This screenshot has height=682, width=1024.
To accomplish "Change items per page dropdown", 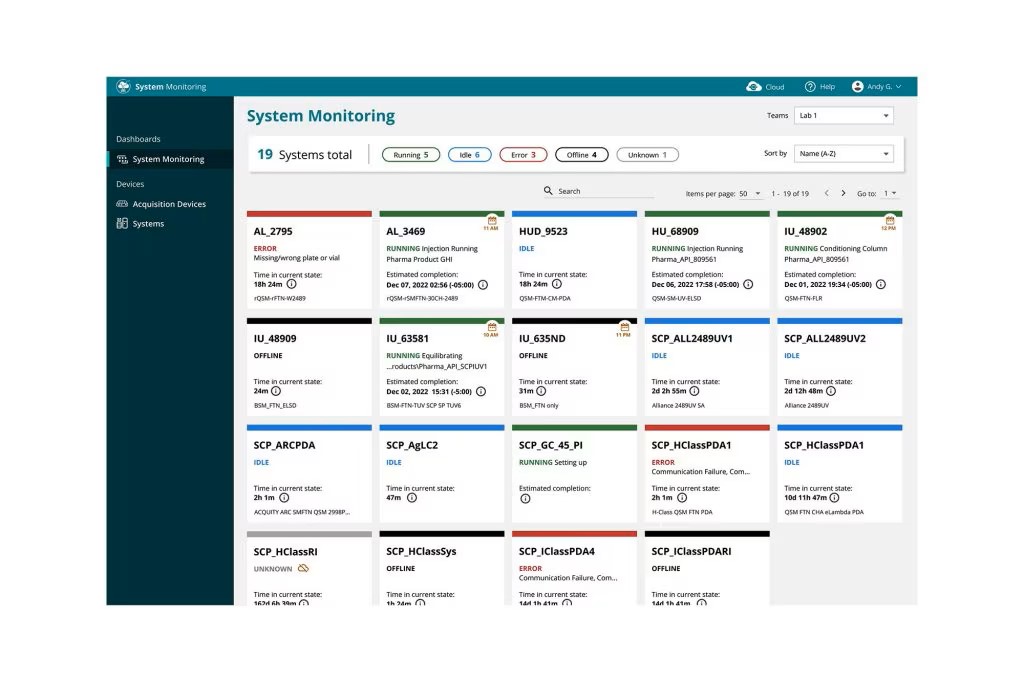I will click(750, 193).
